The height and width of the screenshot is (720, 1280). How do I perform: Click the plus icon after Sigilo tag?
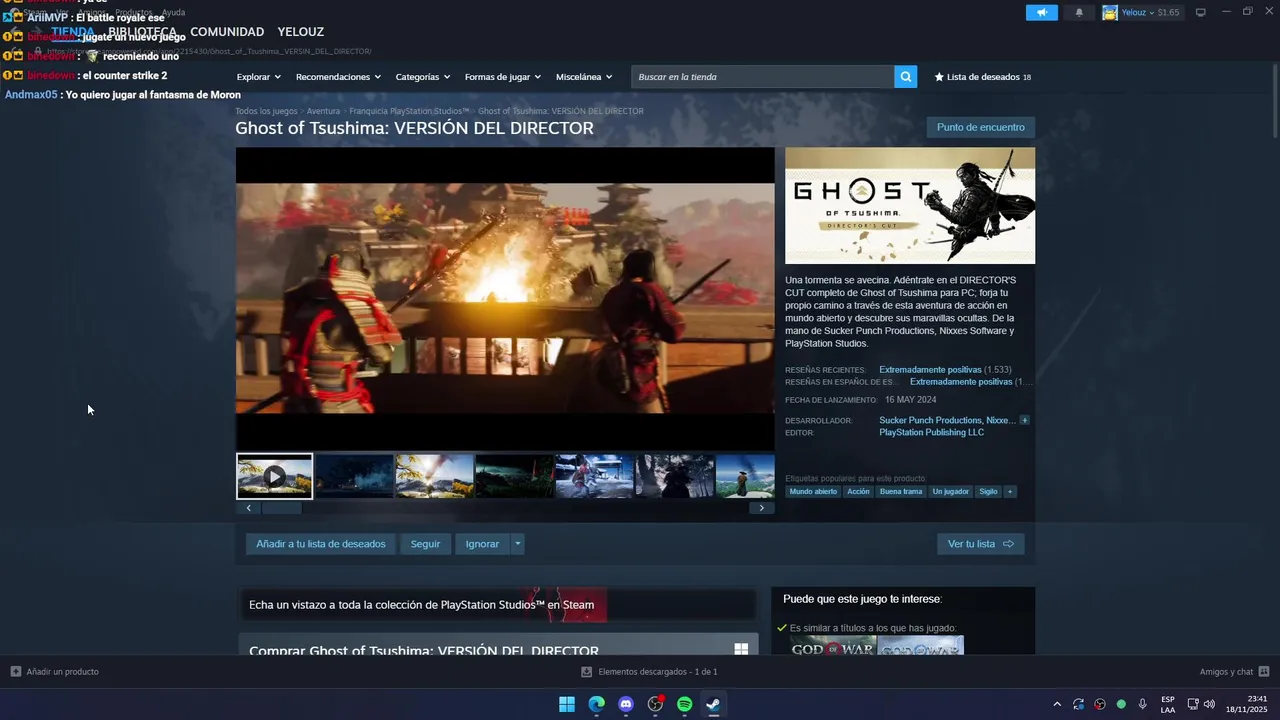(x=1010, y=492)
